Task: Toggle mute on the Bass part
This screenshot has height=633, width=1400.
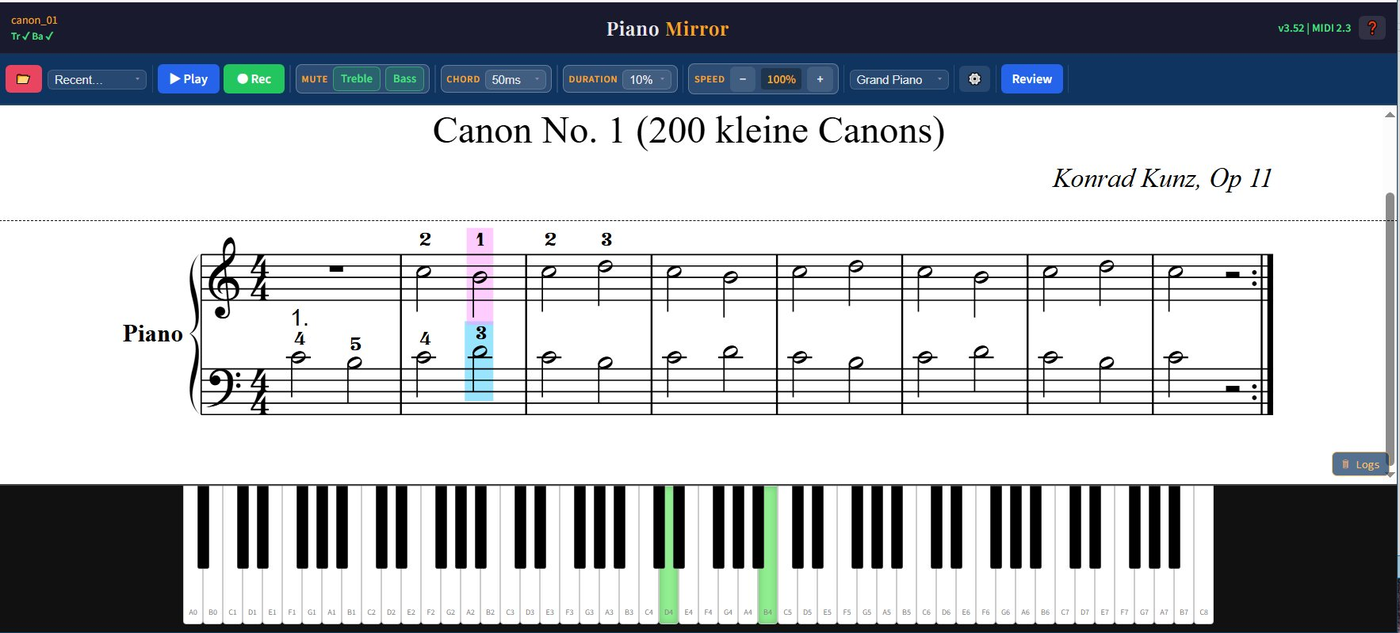Action: click(405, 79)
